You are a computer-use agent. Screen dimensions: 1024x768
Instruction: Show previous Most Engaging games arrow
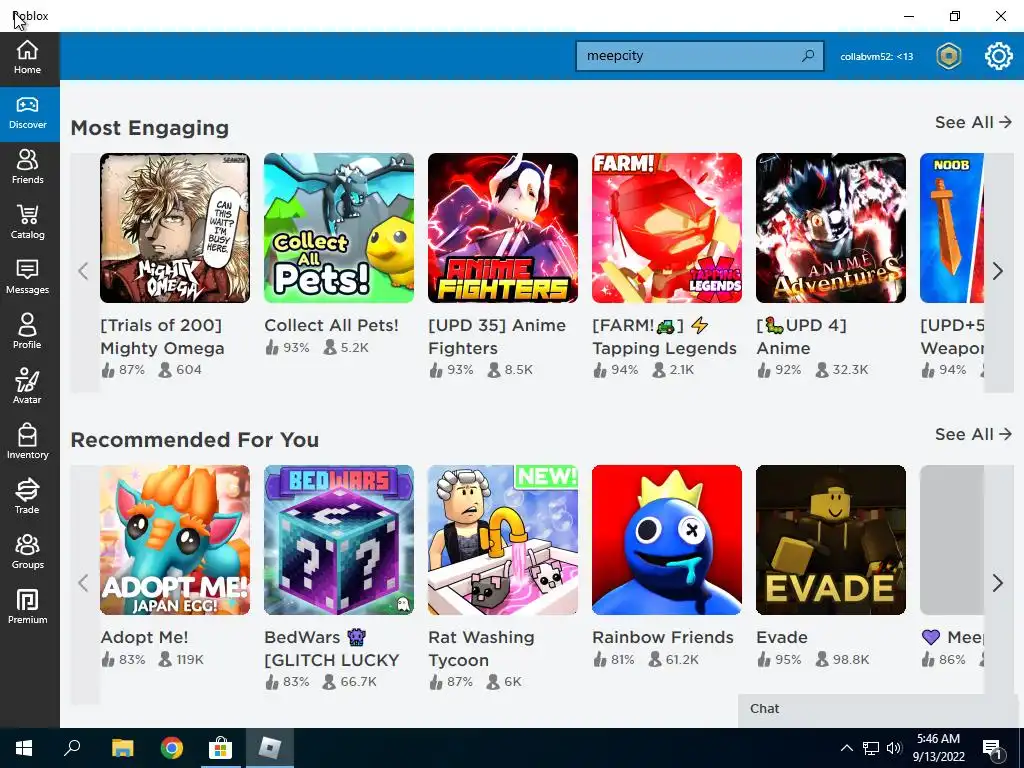point(84,271)
